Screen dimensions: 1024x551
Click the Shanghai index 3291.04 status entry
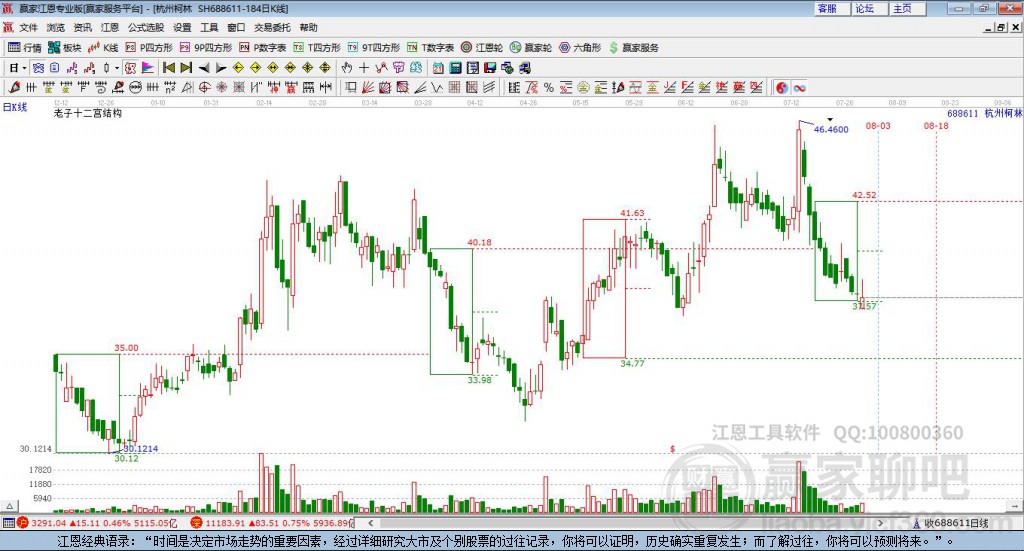(97, 523)
